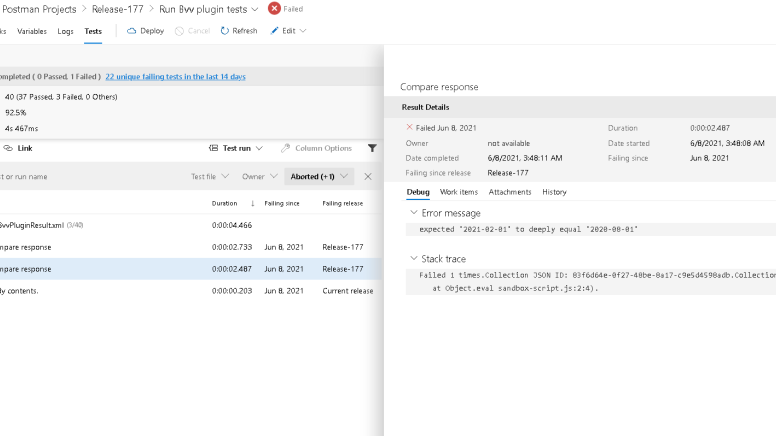
Task: Click the Deploy cloud icon
Action: (x=131, y=31)
